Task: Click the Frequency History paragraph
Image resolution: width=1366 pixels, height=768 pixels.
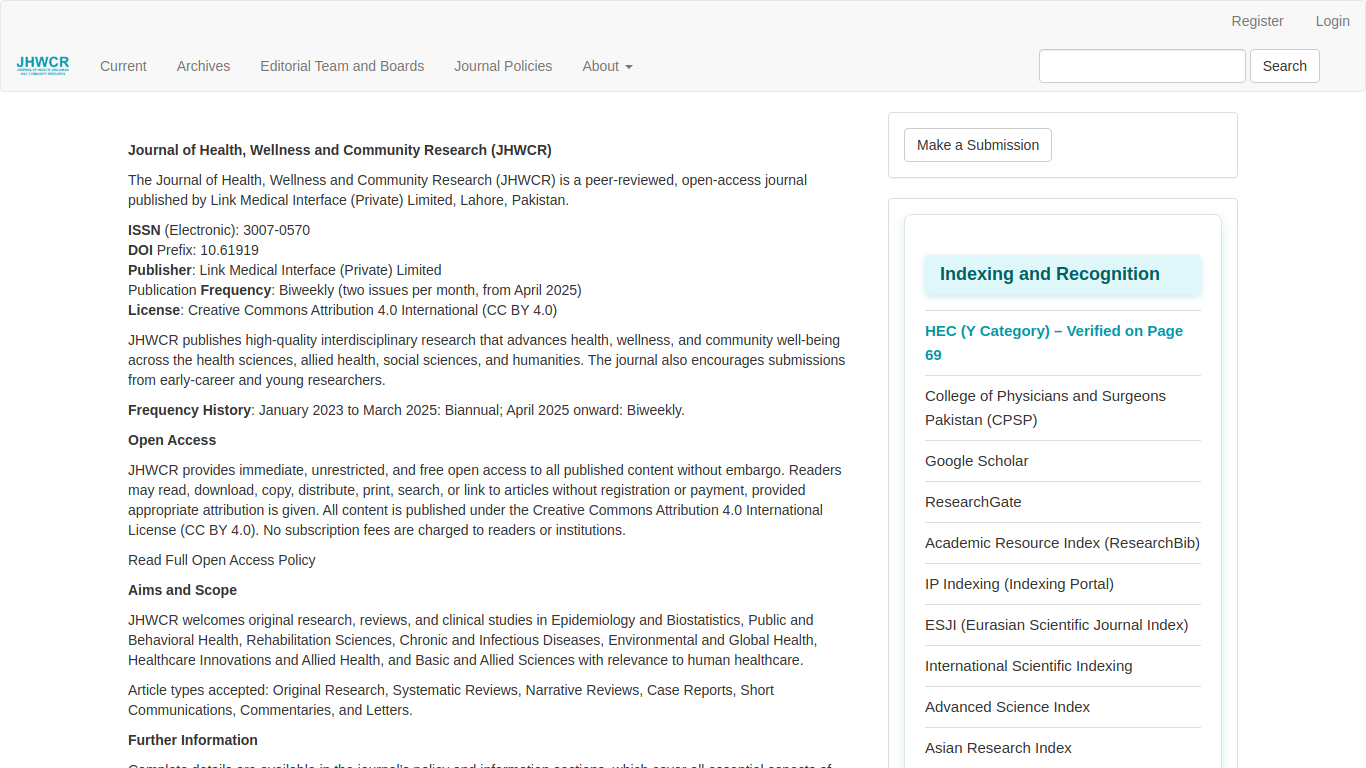Action: coord(406,410)
